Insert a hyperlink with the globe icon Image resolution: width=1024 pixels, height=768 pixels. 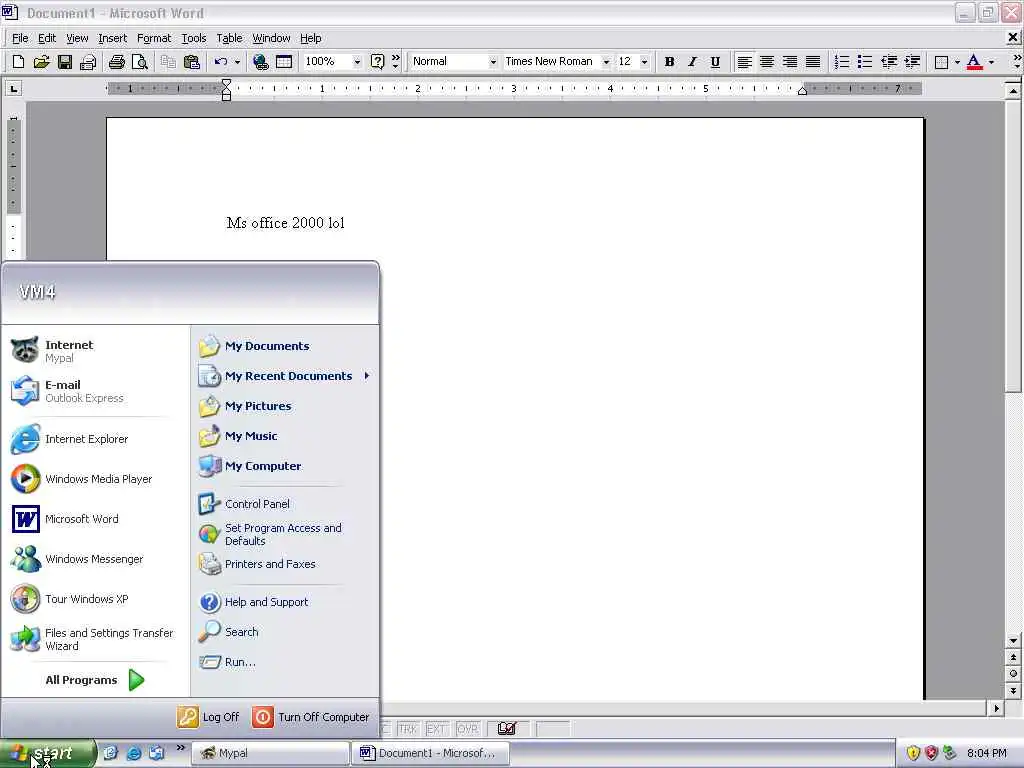(261, 61)
